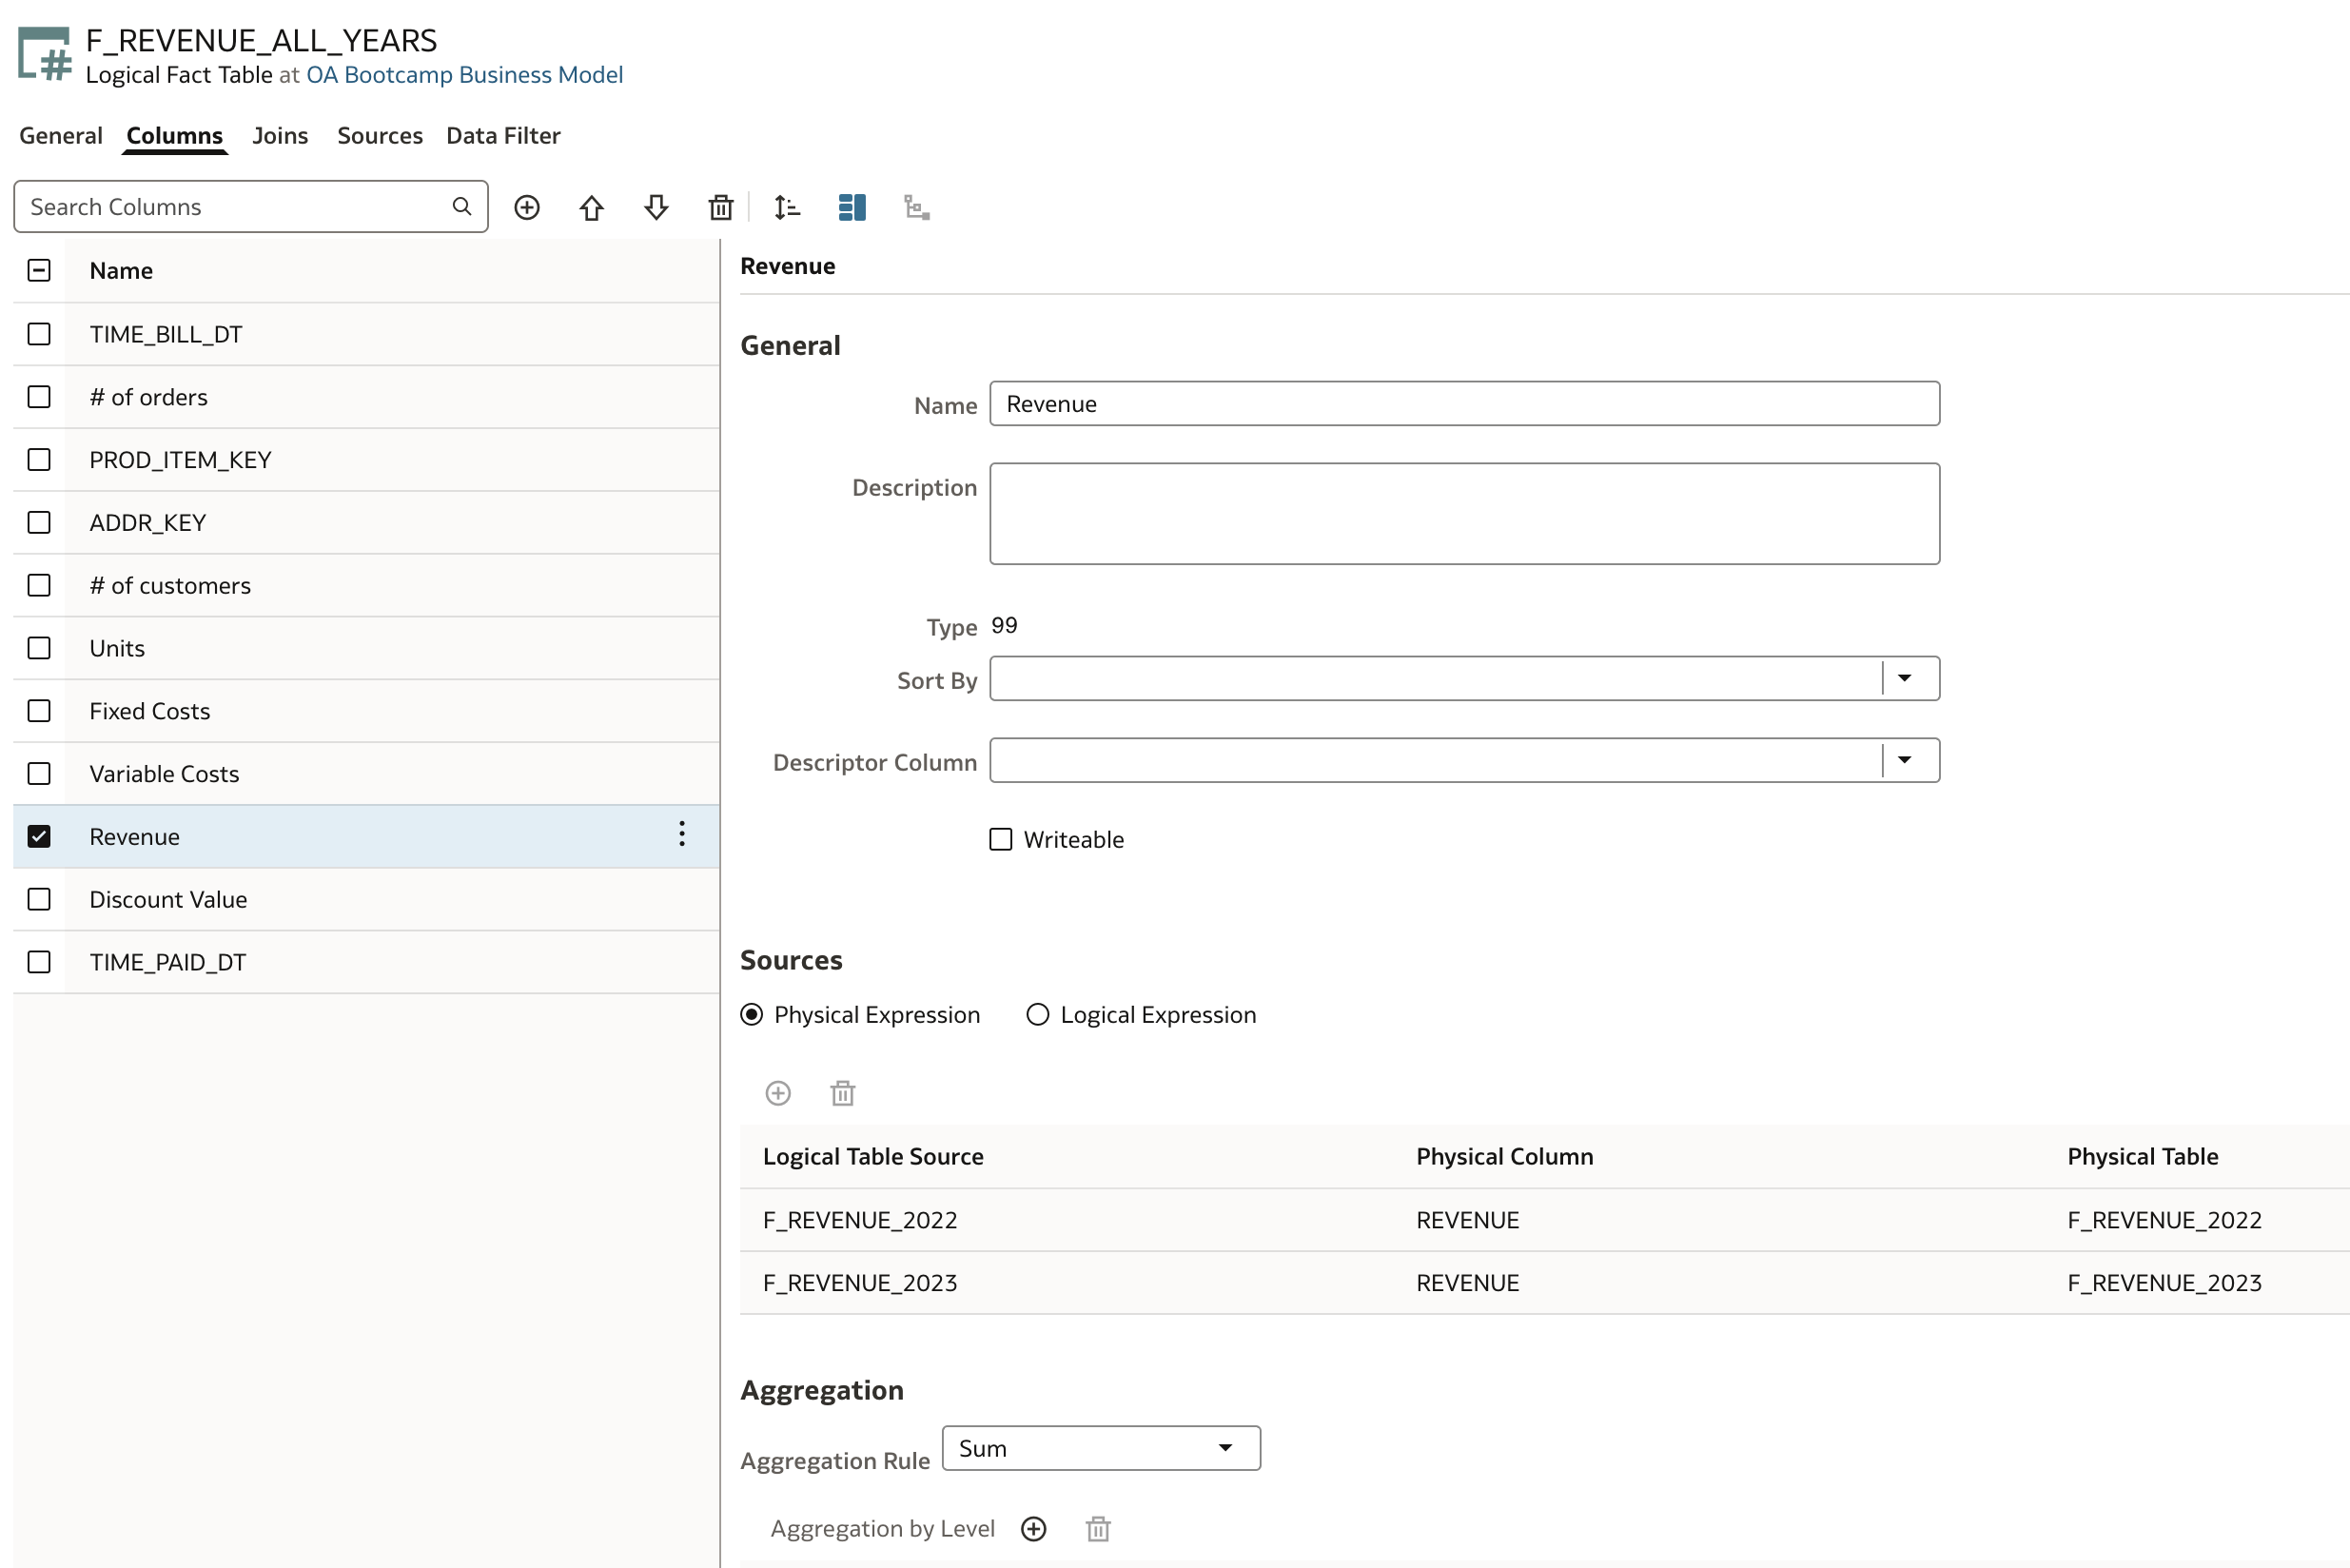Click the Name field containing Revenue
Viewport: 2350px width, 1568px height.
coord(1465,404)
